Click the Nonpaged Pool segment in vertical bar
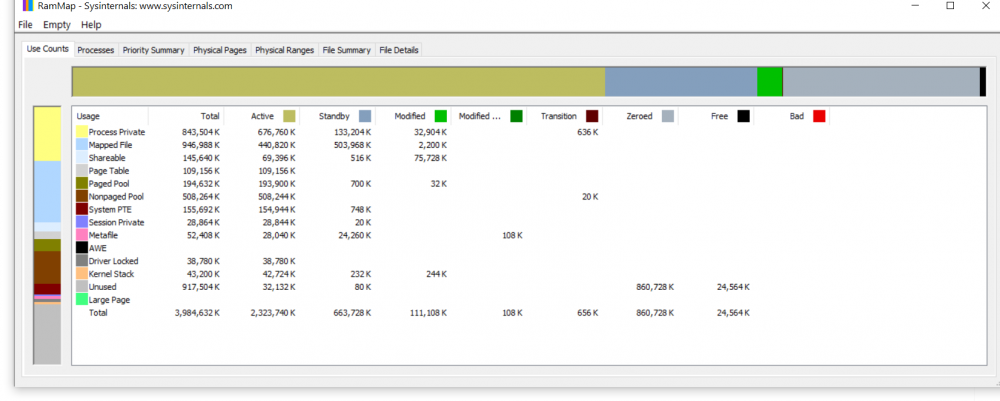 tap(47, 267)
